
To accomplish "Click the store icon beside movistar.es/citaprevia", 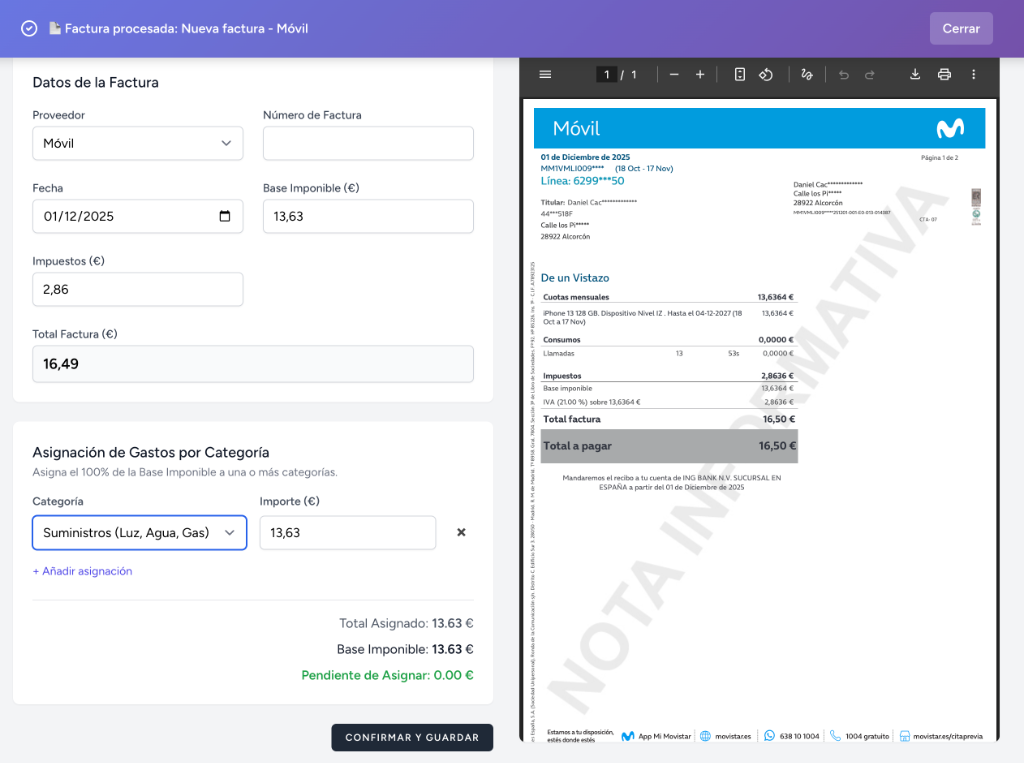I will 904,736.
